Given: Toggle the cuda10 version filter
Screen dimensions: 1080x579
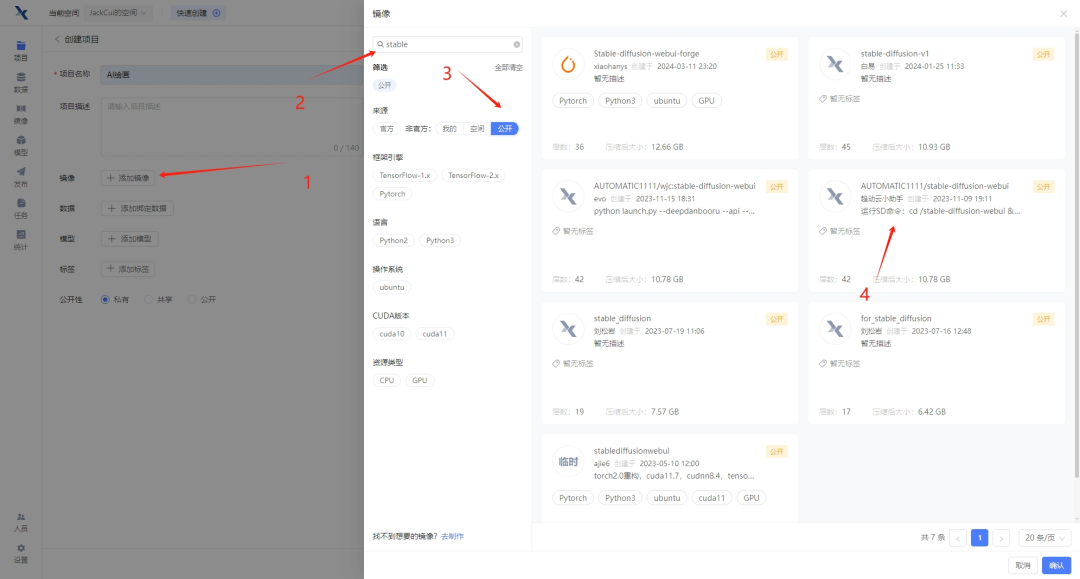Looking at the screenshot, I should pos(392,334).
